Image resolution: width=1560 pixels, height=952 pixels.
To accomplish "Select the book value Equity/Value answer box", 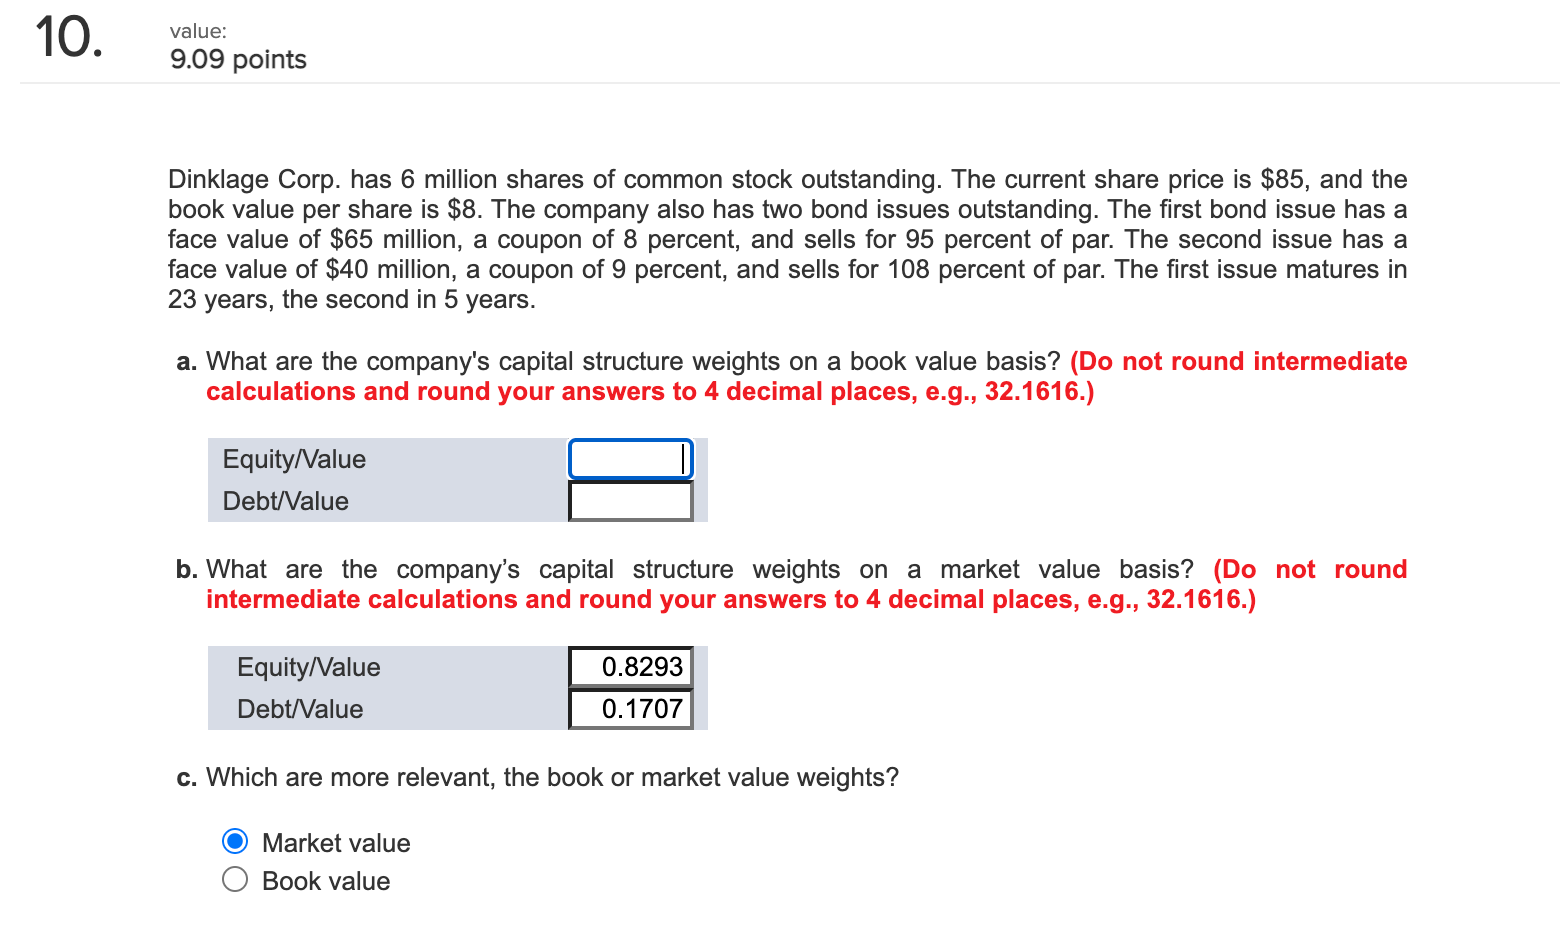I will (x=629, y=458).
